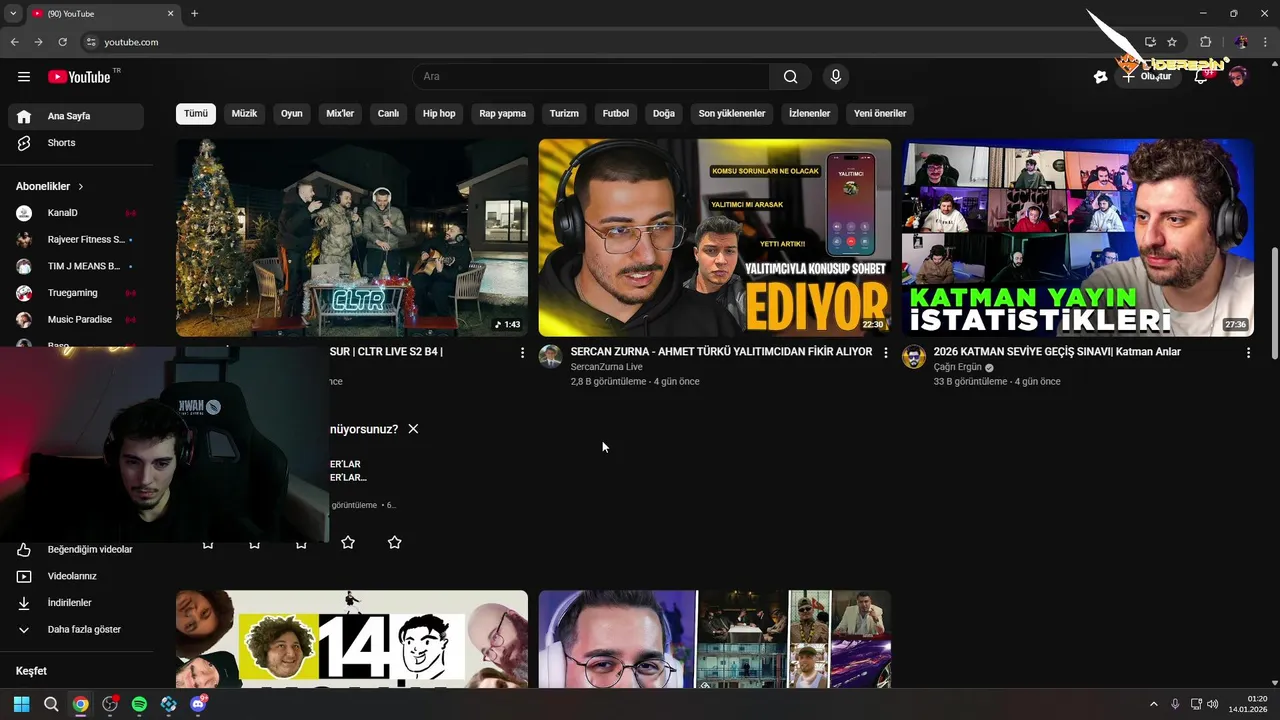
Task: Select the Yeni öneriler filter chip
Action: 880,114
